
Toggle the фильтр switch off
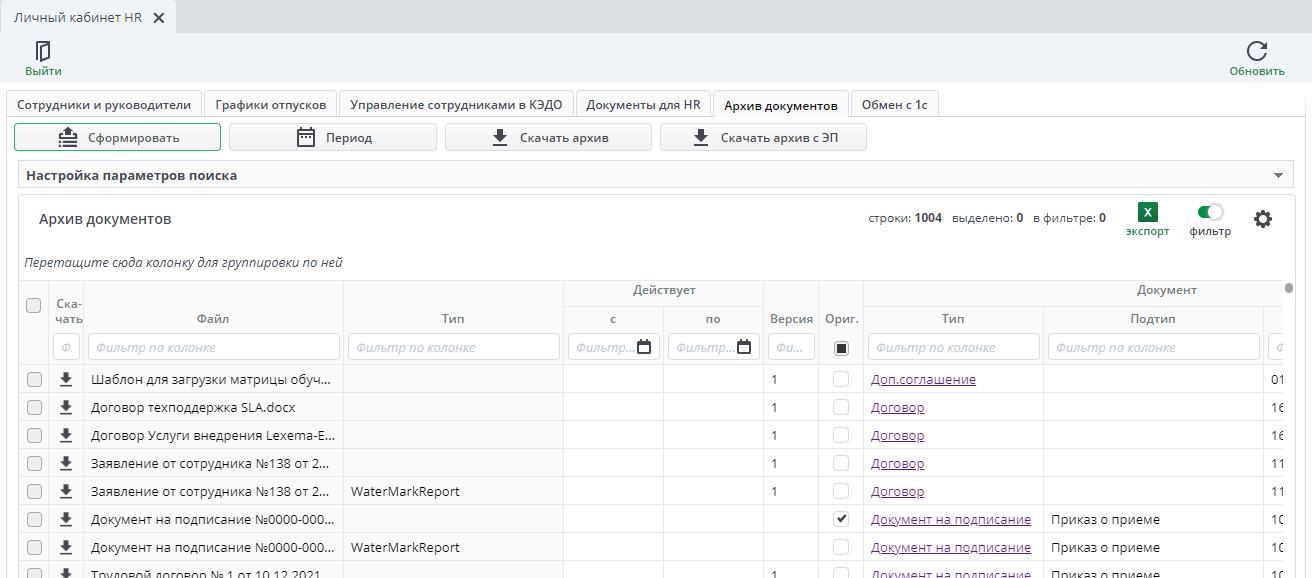click(1210, 212)
